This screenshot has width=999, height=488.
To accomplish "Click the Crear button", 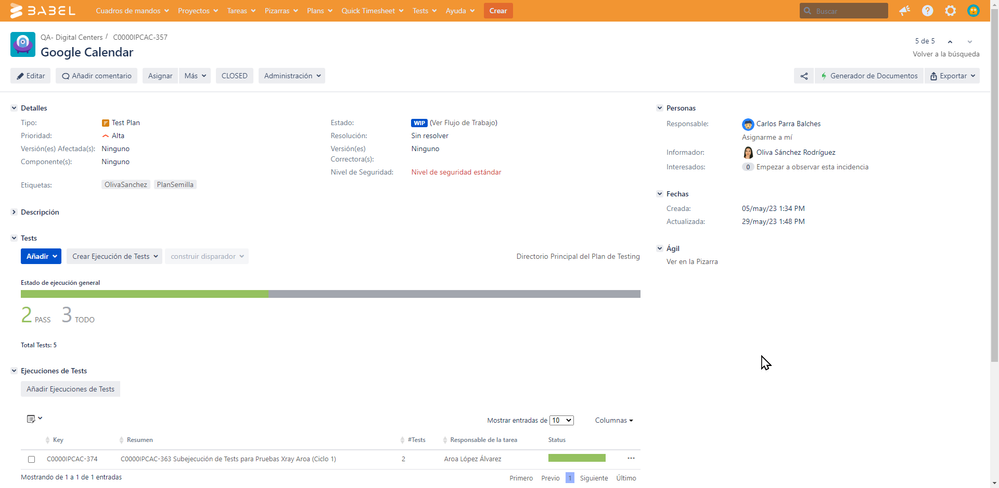I will [498, 11].
